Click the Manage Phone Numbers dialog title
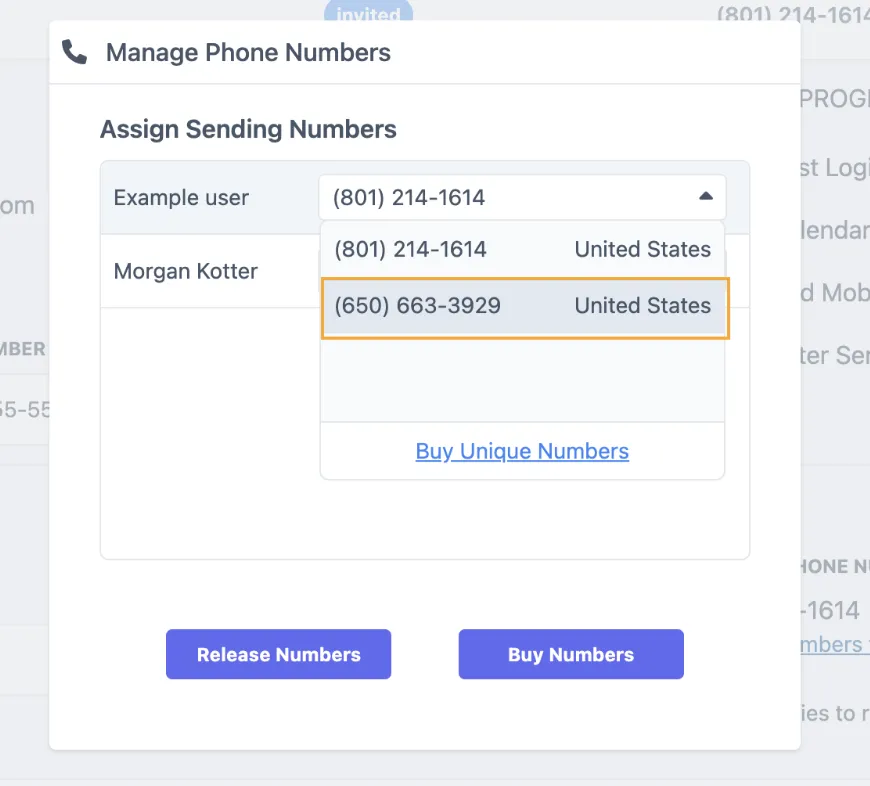 (249, 52)
